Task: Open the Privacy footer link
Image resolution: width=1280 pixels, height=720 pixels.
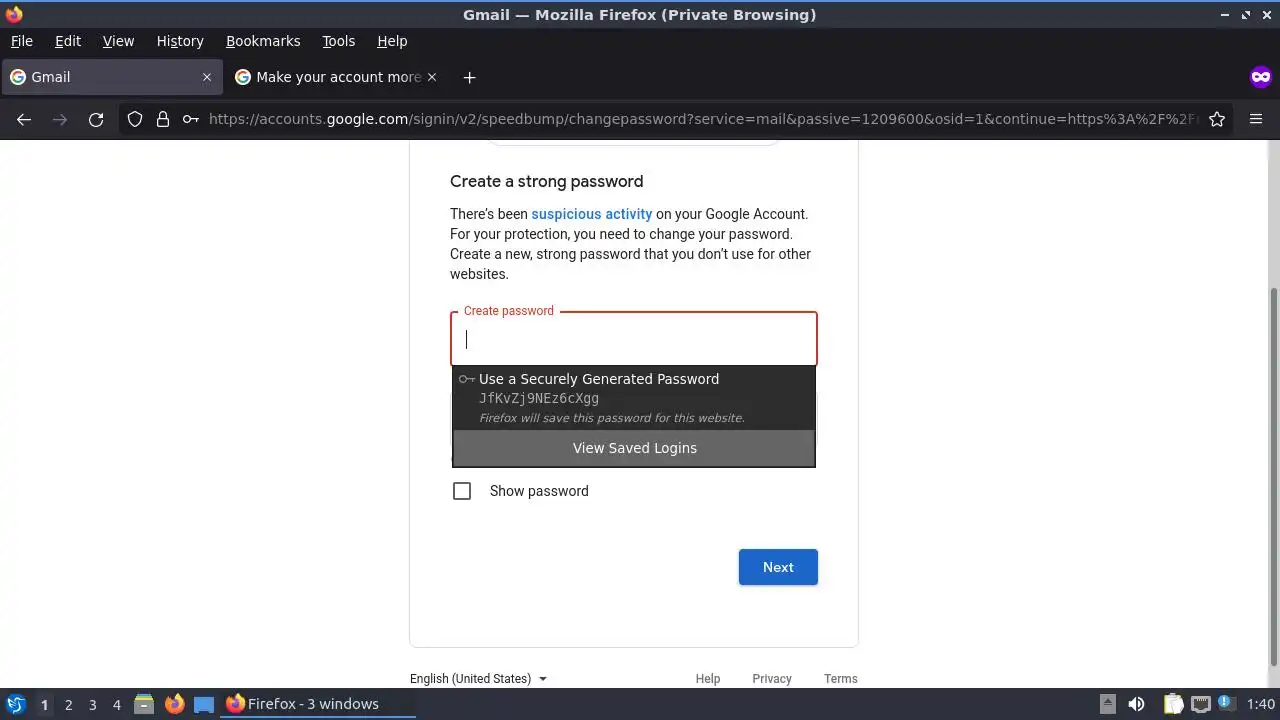Action: (x=772, y=678)
